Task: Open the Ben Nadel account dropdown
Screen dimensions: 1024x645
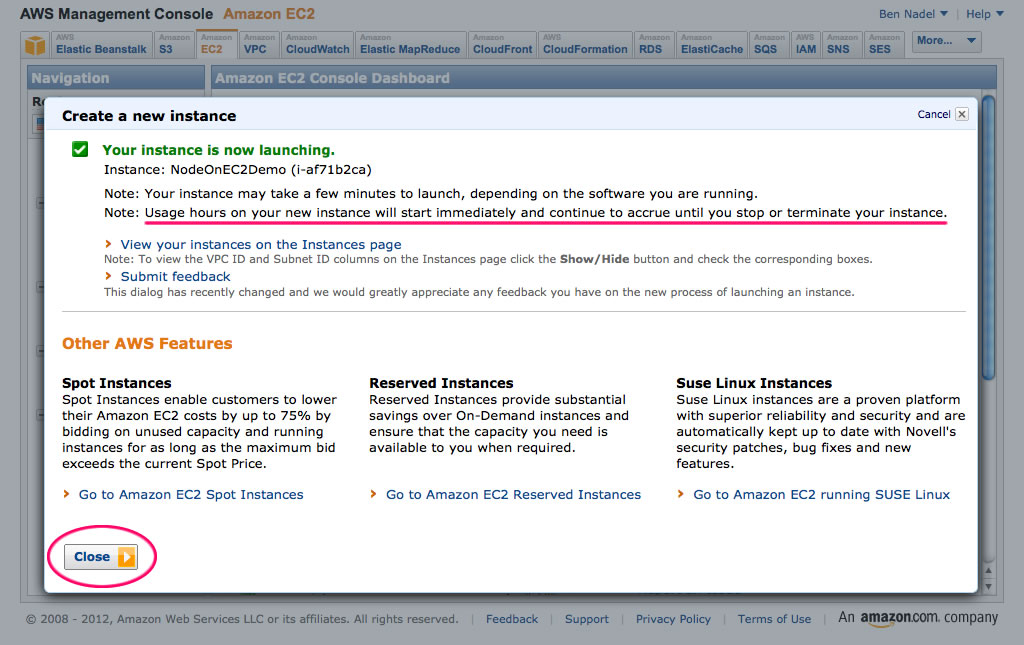Action: (x=913, y=14)
